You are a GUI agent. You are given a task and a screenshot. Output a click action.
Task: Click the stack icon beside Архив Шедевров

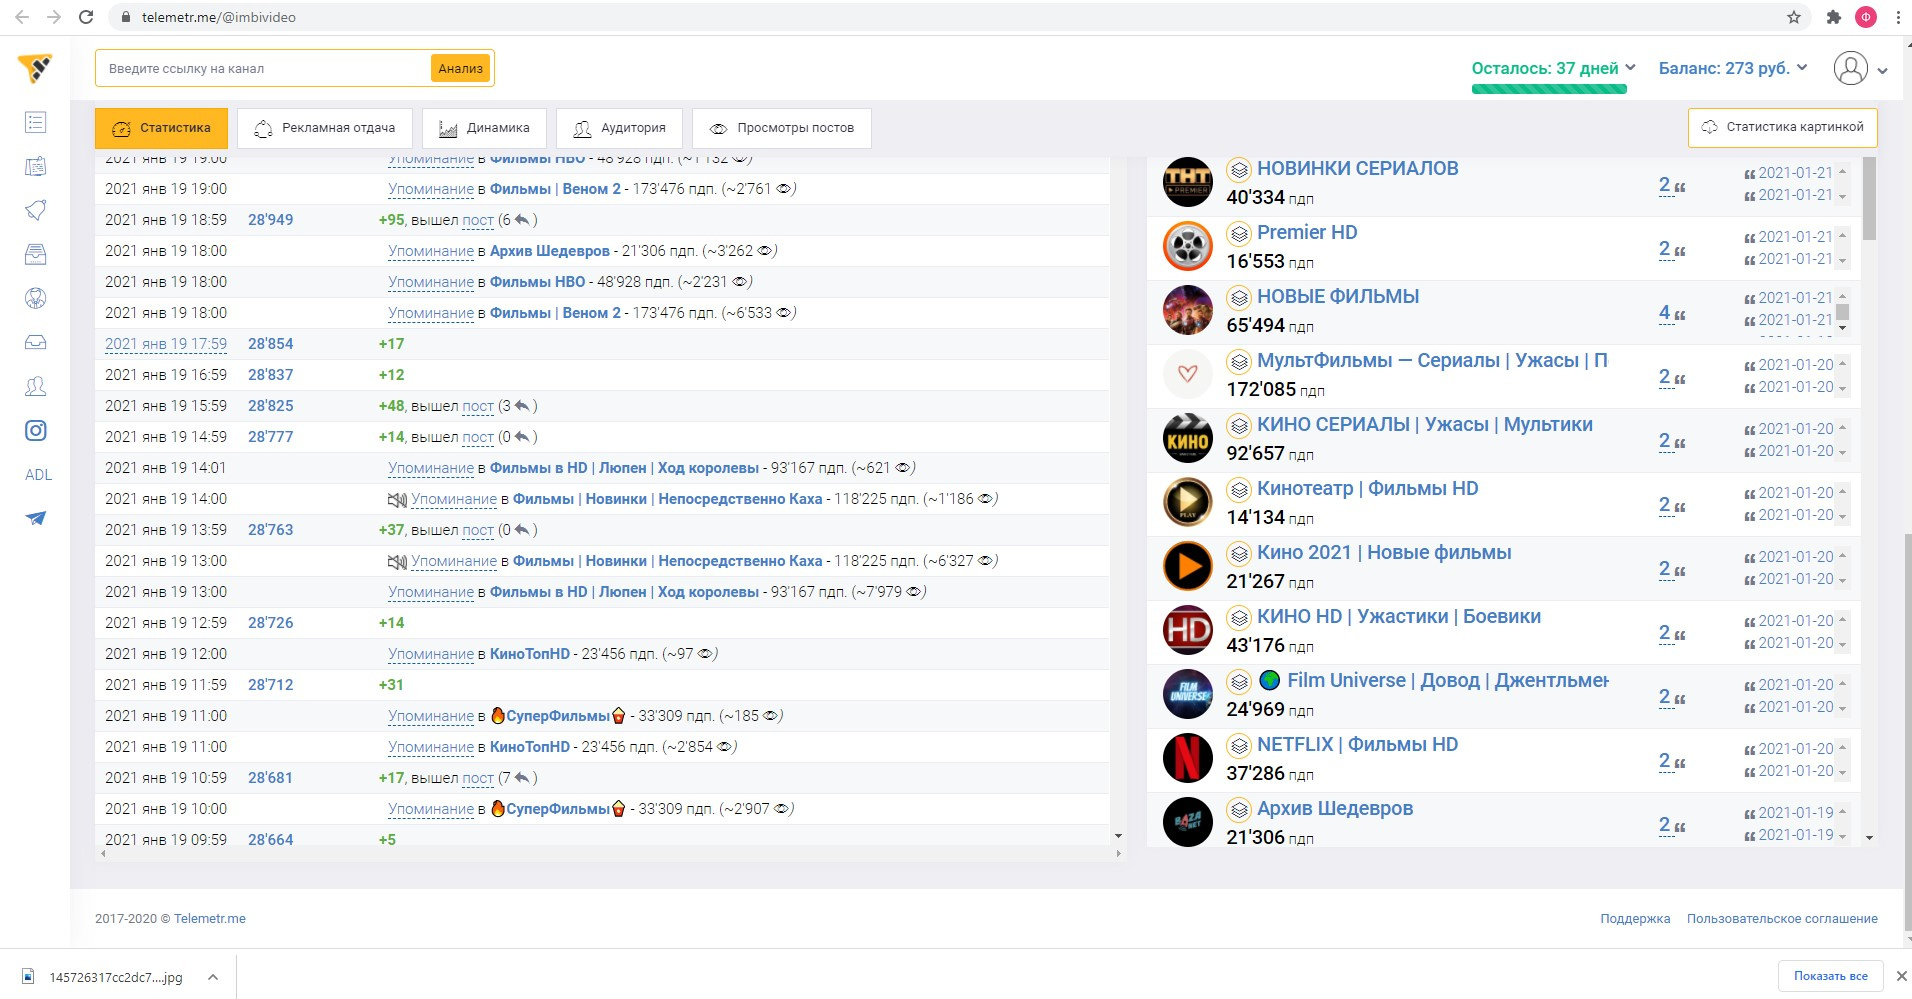1239,809
